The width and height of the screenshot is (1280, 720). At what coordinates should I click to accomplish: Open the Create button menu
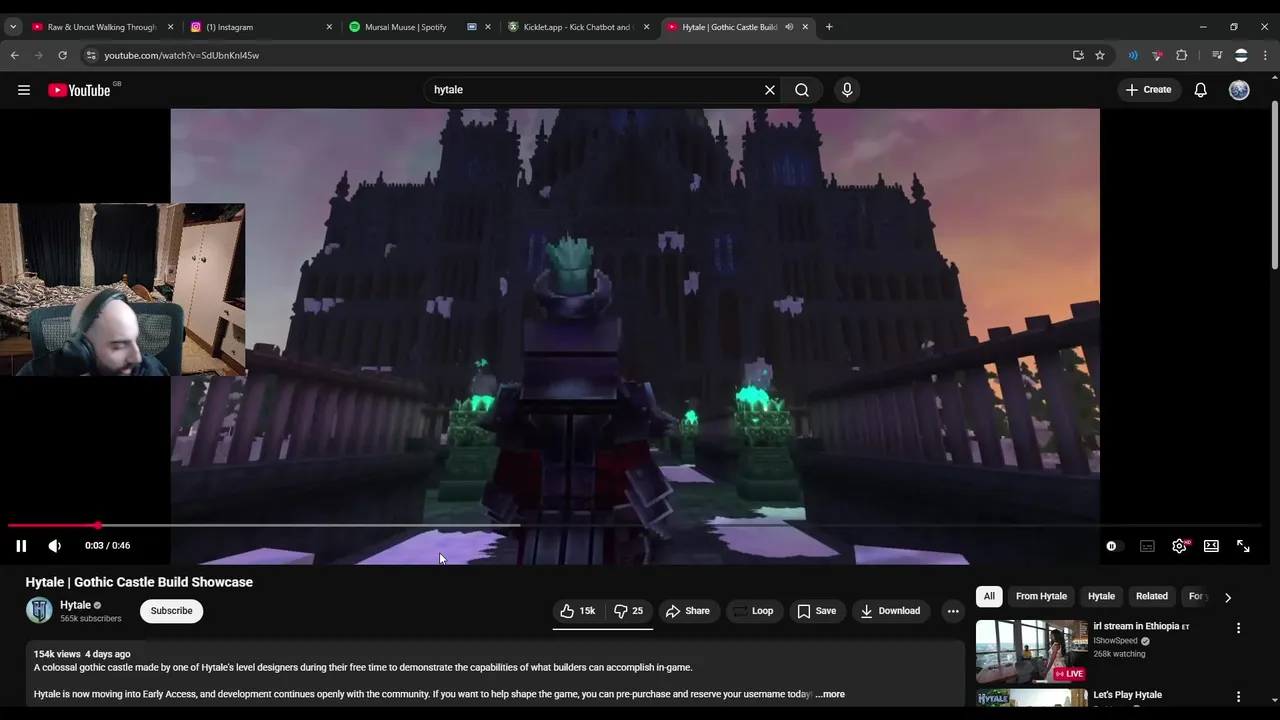click(x=1148, y=90)
